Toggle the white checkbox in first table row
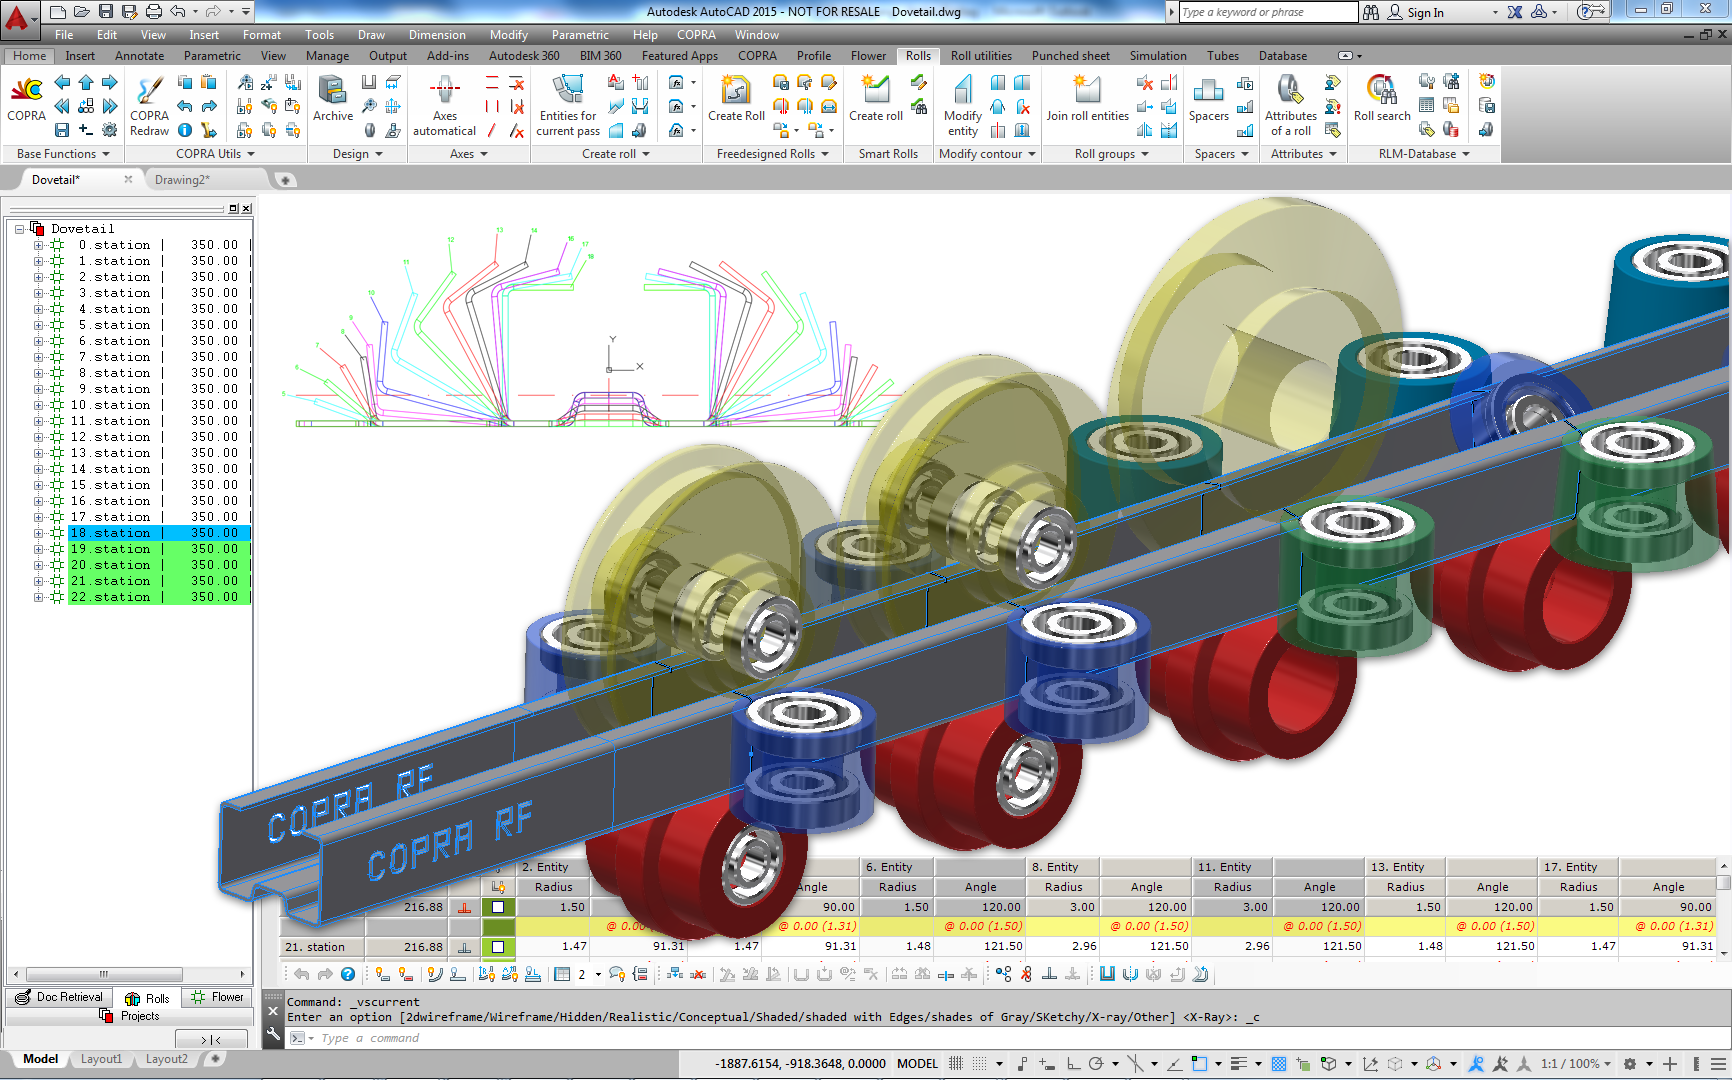Screen dimensions: 1732x1080 point(498,907)
